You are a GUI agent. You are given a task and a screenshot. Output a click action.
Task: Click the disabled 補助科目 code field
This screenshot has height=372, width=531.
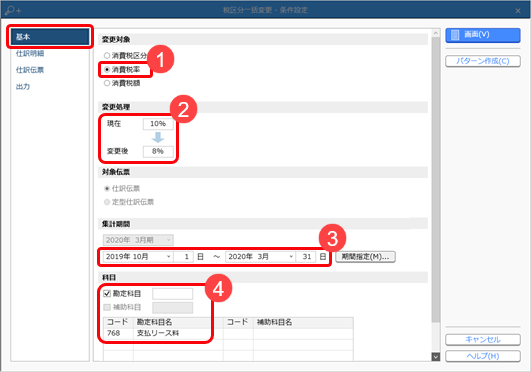point(172,308)
